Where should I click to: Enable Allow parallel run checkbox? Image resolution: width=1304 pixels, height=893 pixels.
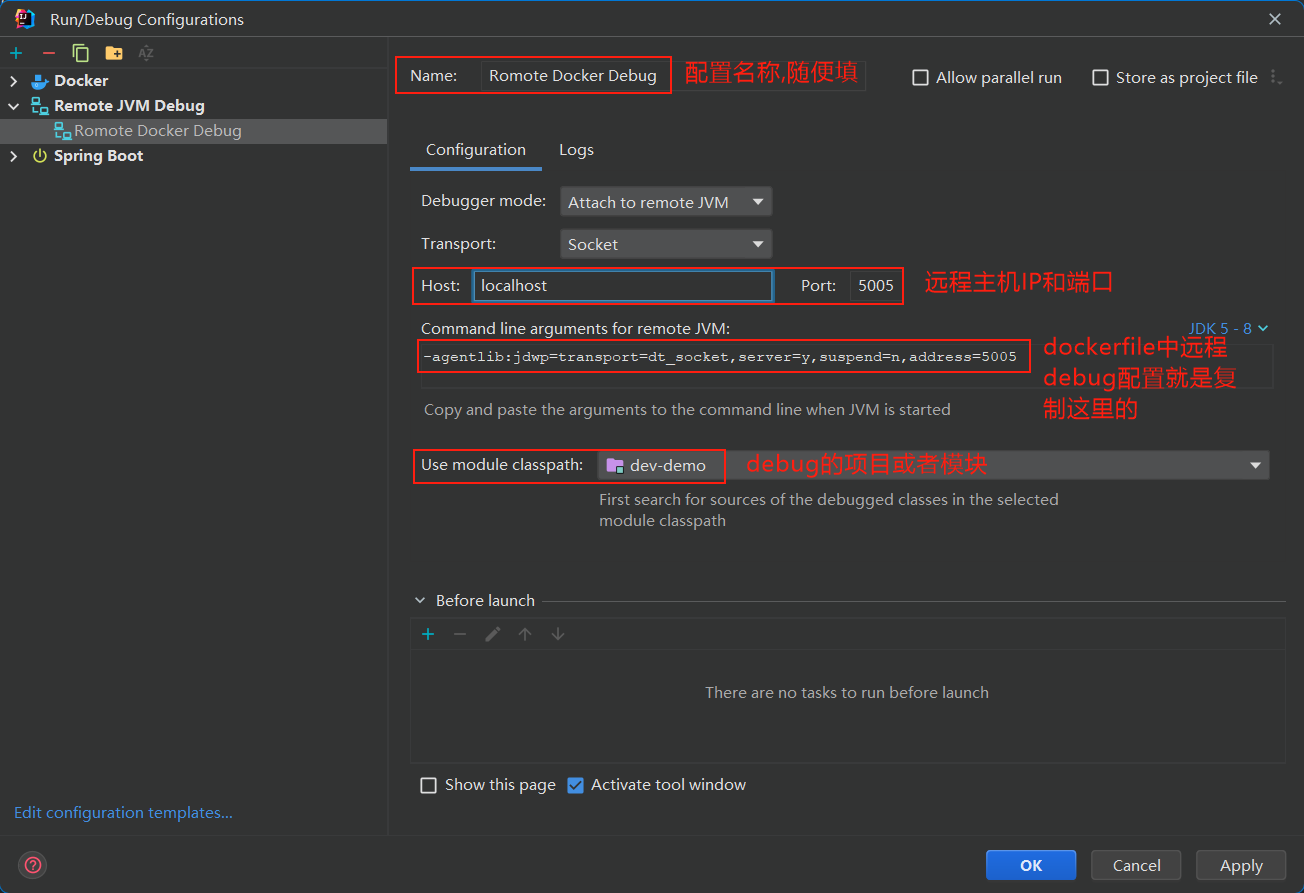[921, 78]
